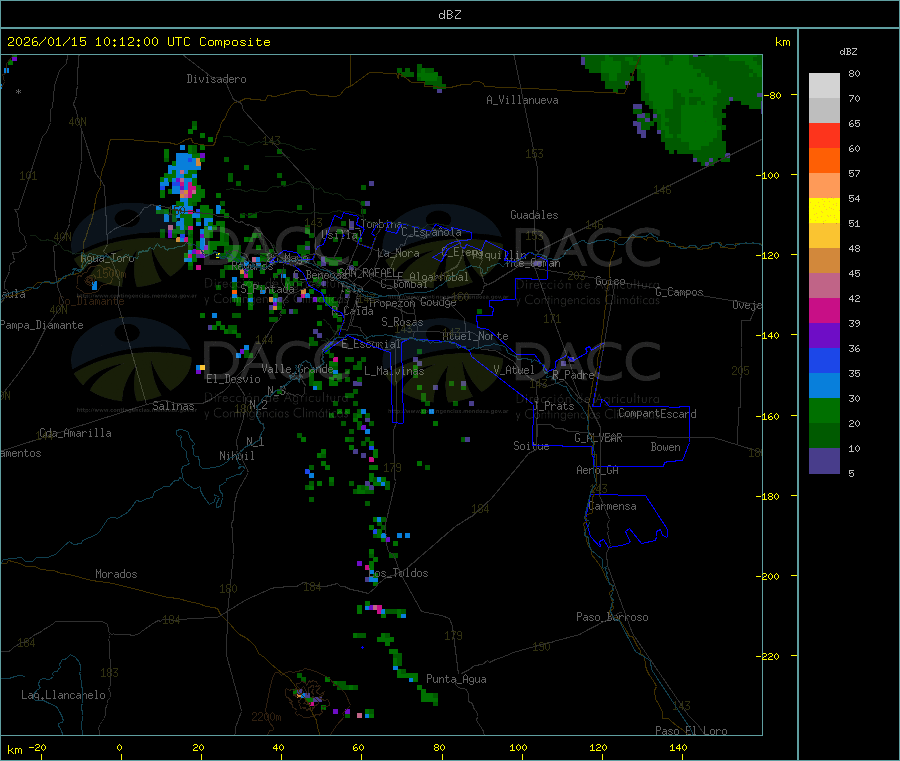The height and width of the screenshot is (761, 900).
Task: Click the Nihuil place label
Action: coord(237,456)
